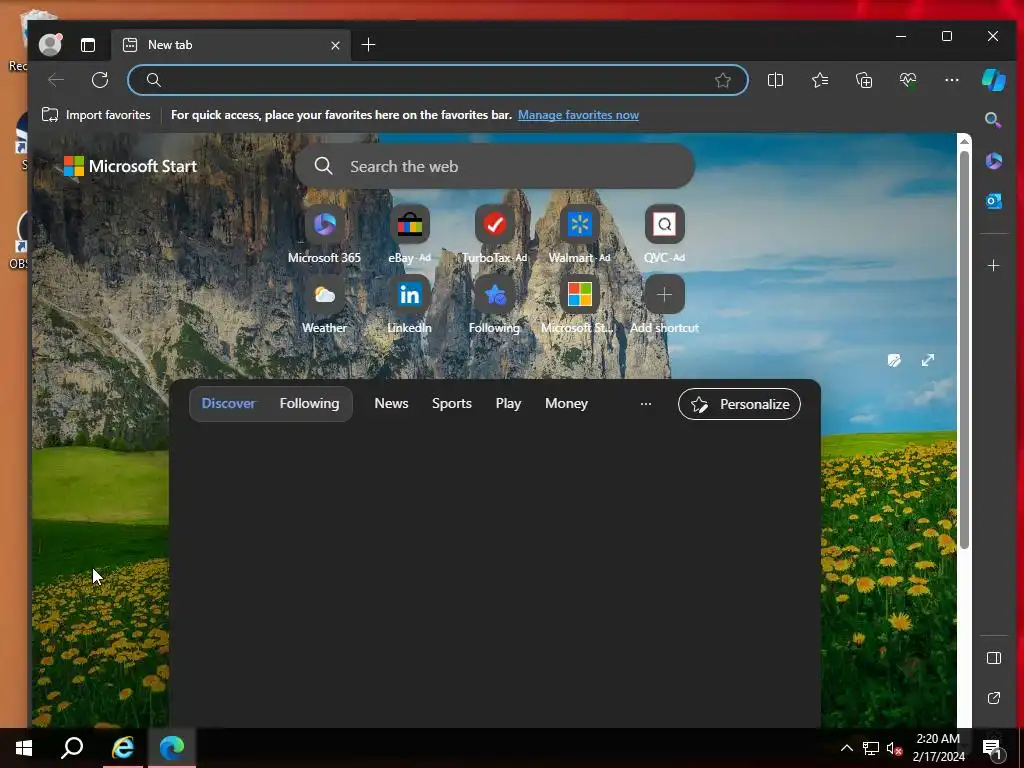Open Browser essentials heart icon
Viewport: 1024px width, 768px height.
click(x=908, y=80)
